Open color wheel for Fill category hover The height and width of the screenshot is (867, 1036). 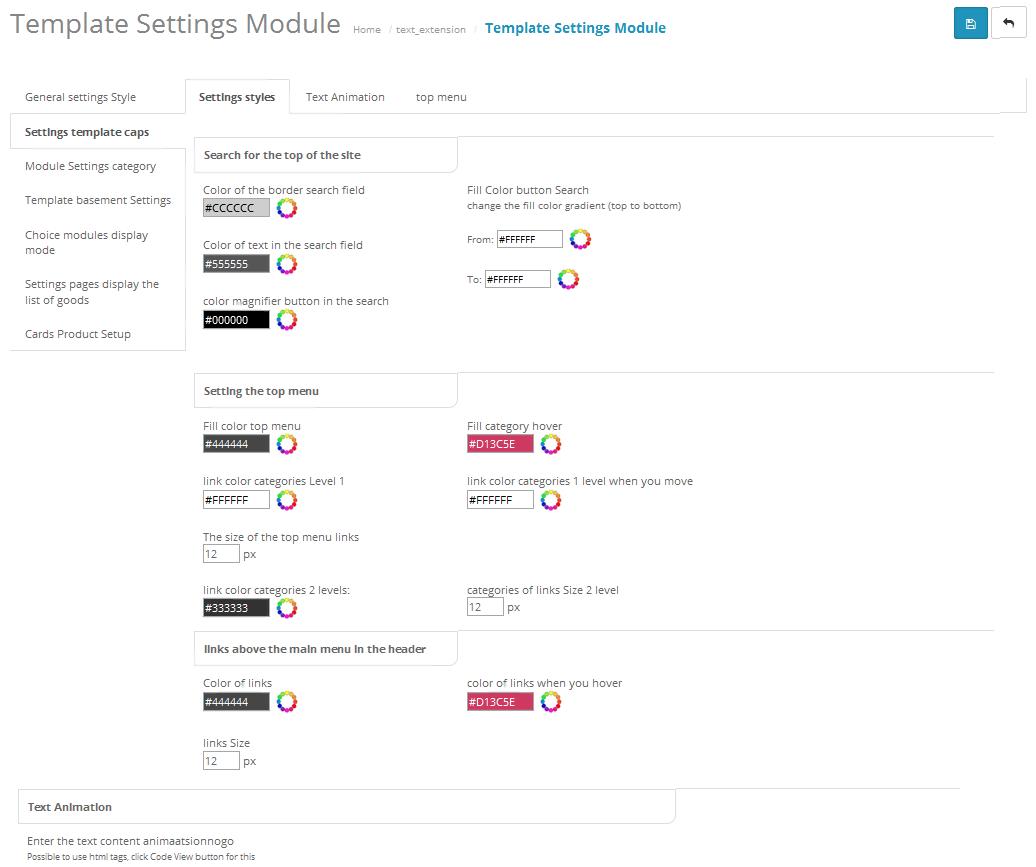pyautogui.click(x=551, y=444)
